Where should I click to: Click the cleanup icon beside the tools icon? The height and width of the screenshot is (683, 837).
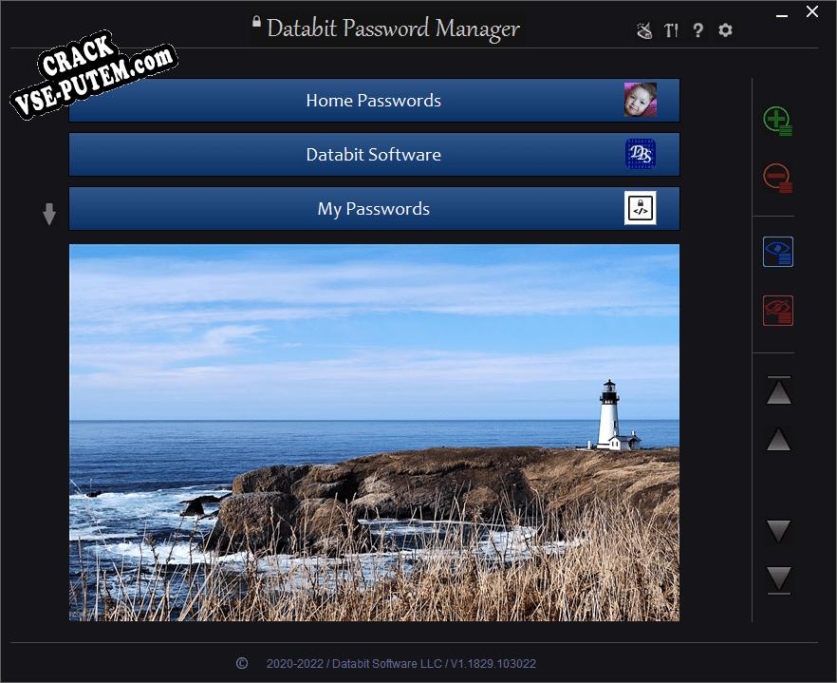645,30
